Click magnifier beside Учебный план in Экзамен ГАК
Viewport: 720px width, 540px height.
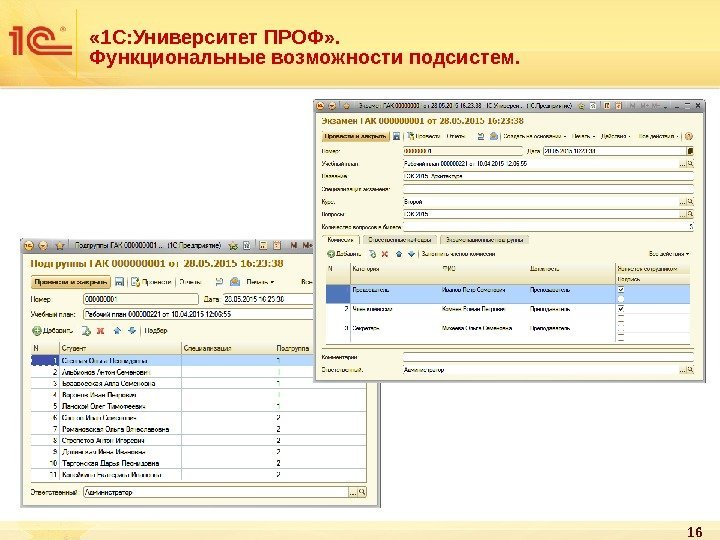coord(690,163)
